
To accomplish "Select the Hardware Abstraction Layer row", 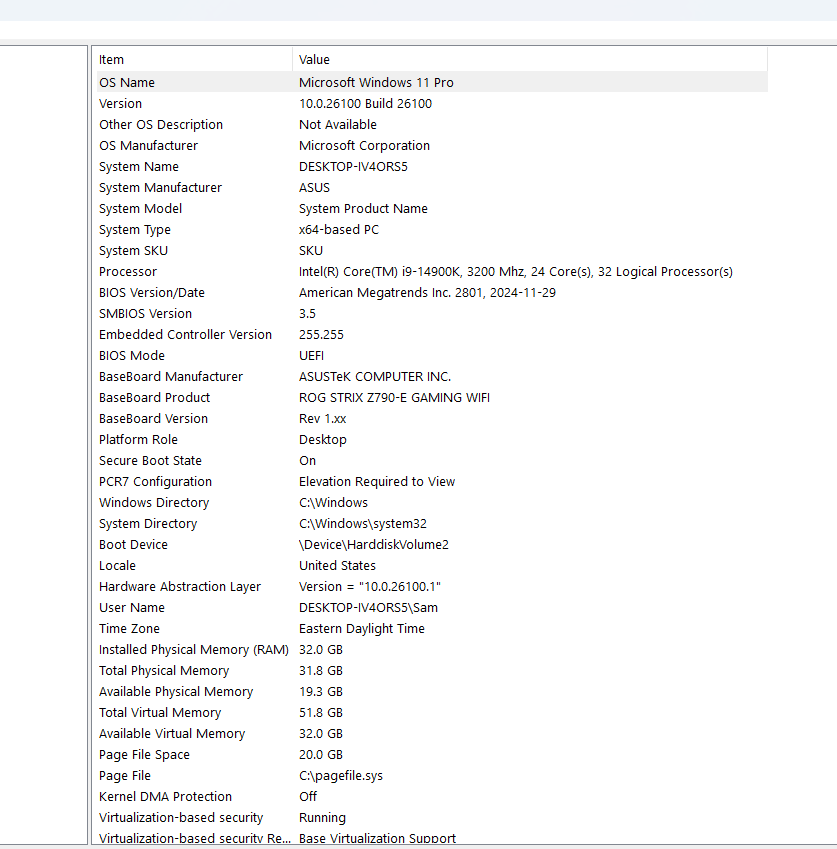I will [x=432, y=587].
